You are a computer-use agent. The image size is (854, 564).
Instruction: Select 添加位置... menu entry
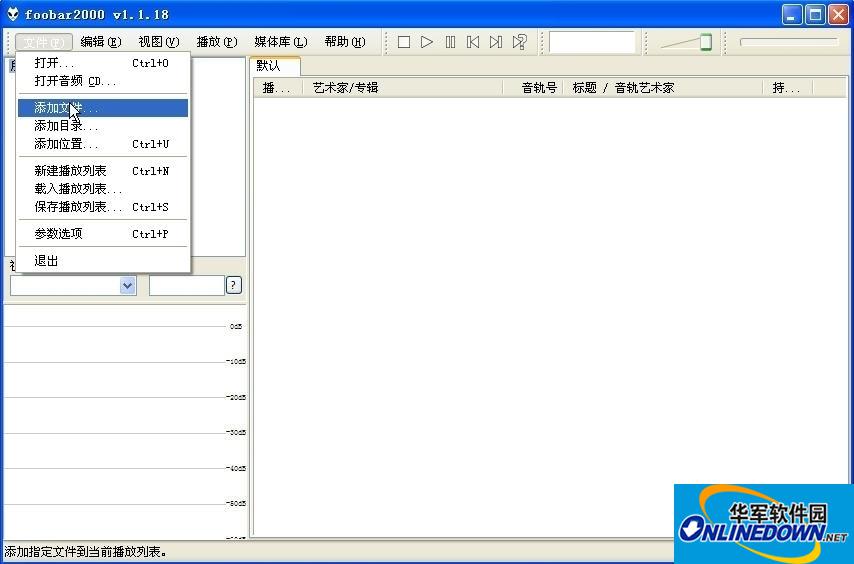pyautogui.click(x=103, y=144)
